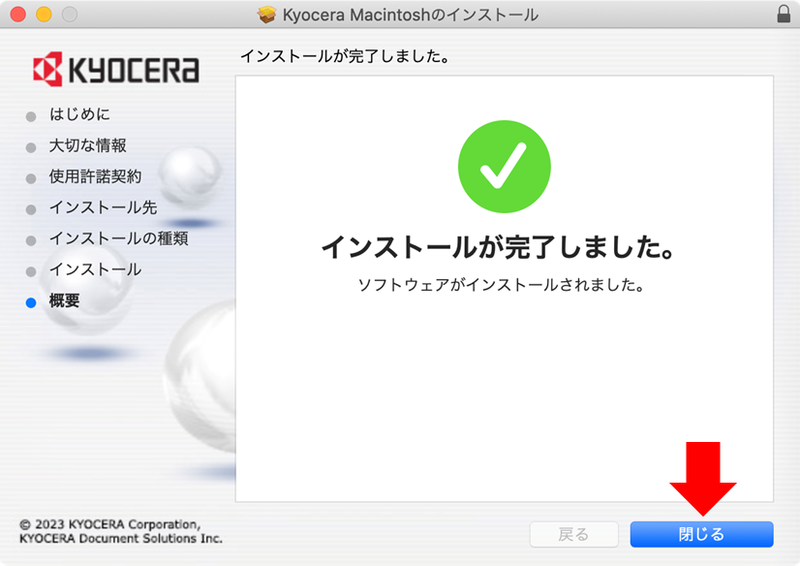This screenshot has height=566, width=800.
Task: Click the window title Kyocera Macintoshのインストール
Action: 410,15
